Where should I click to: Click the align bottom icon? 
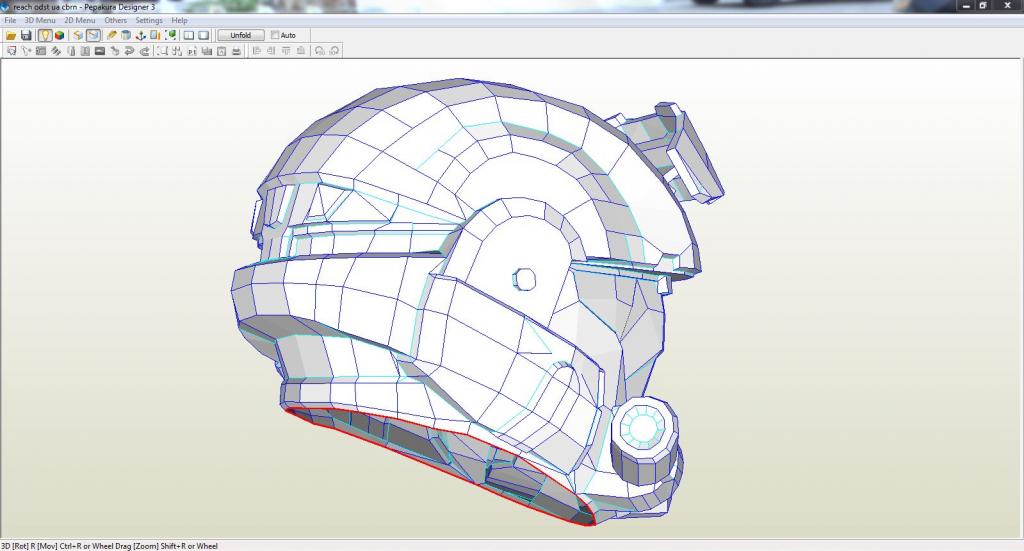[300, 51]
